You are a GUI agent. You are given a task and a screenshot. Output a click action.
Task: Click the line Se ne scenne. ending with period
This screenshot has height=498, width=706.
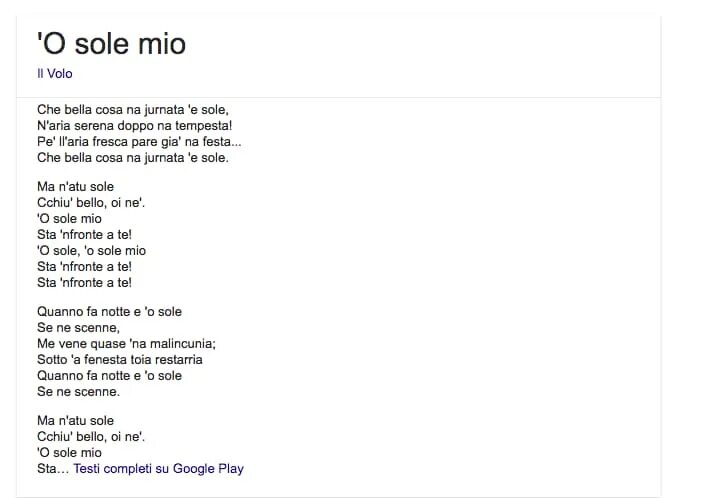(x=78, y=392)
